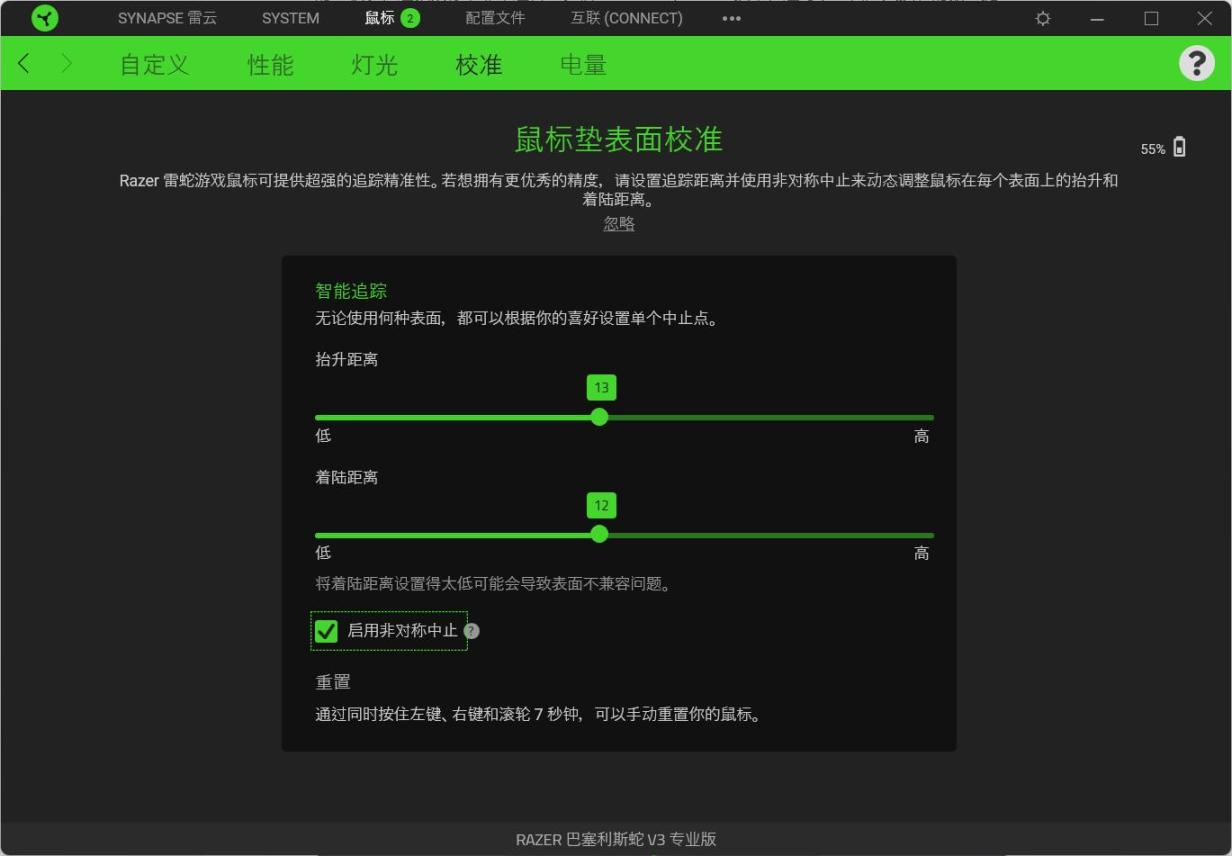Switch to 互联 (CONNECT)
This screenshot has width=1232, height=856.
point(626,17)
